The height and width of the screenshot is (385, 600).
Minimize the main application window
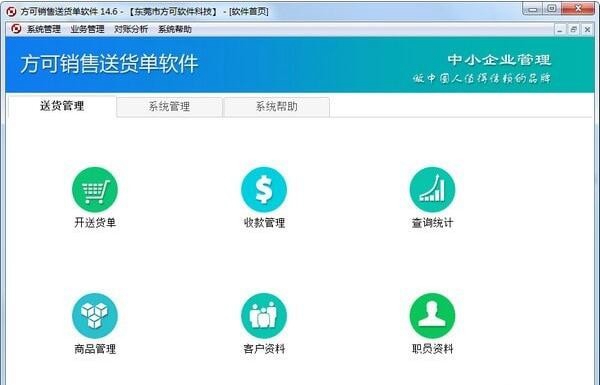pos(532,9)
